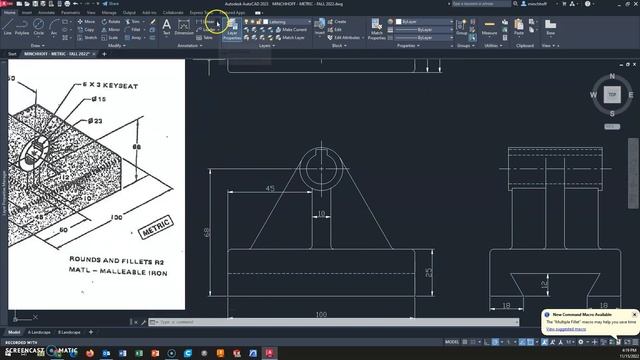Click the Mirror tool
Viewport: 640px width, 360px height.
coord(111,29)
